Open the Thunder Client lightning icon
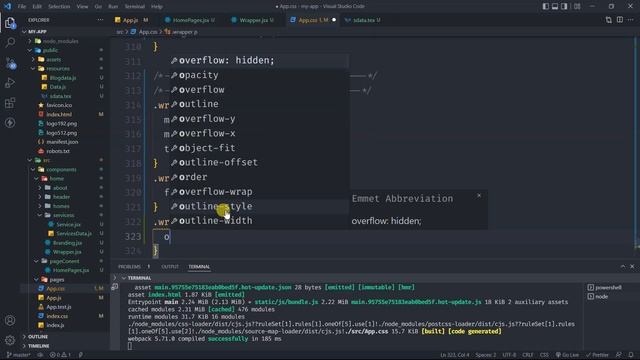640x360 pixels. tap(10, 122)
